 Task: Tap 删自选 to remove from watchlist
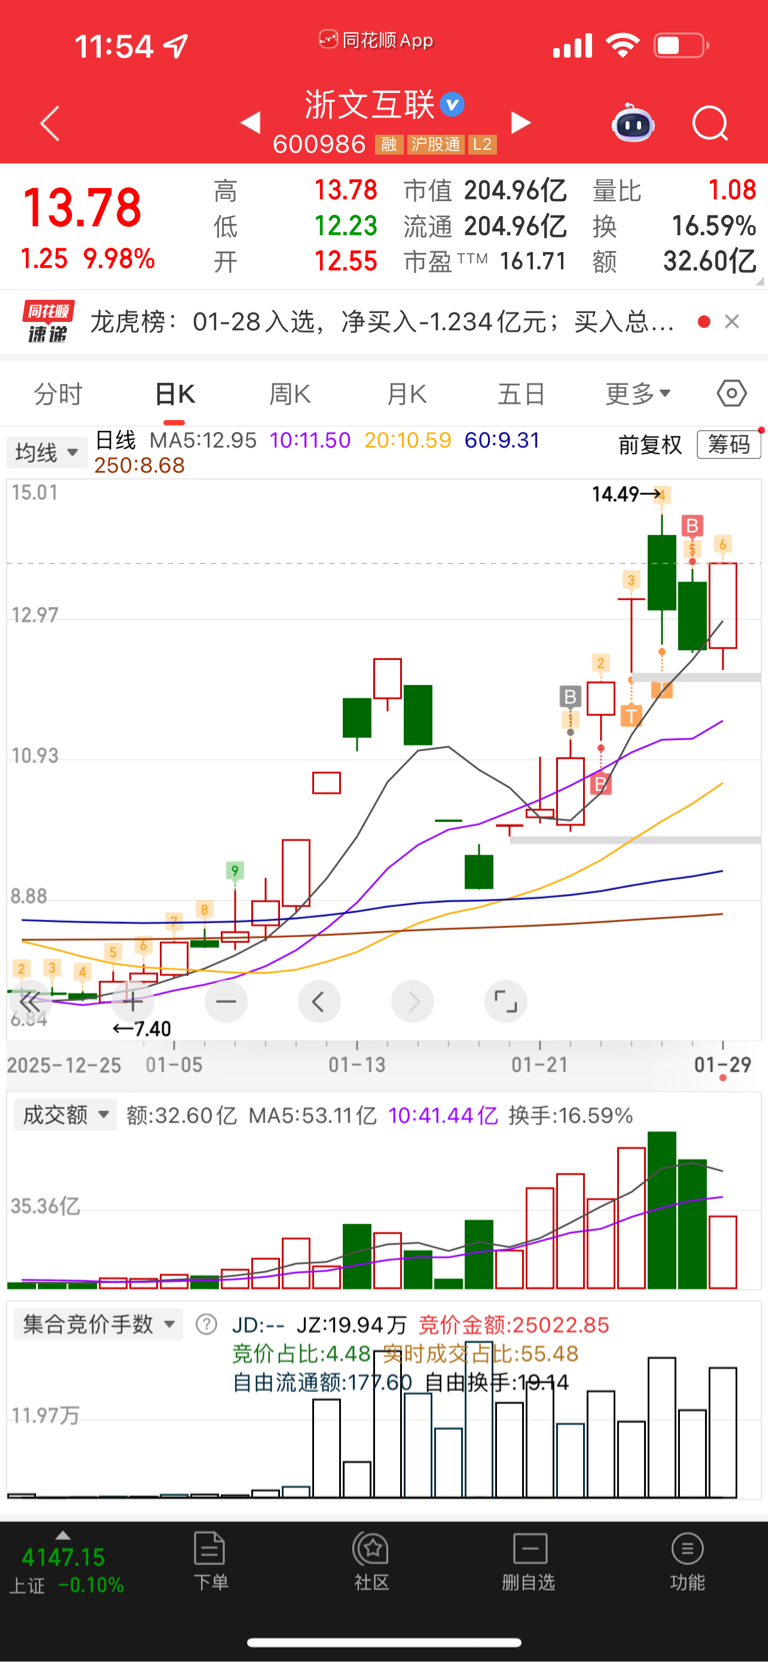click(x=529, y=1561)
